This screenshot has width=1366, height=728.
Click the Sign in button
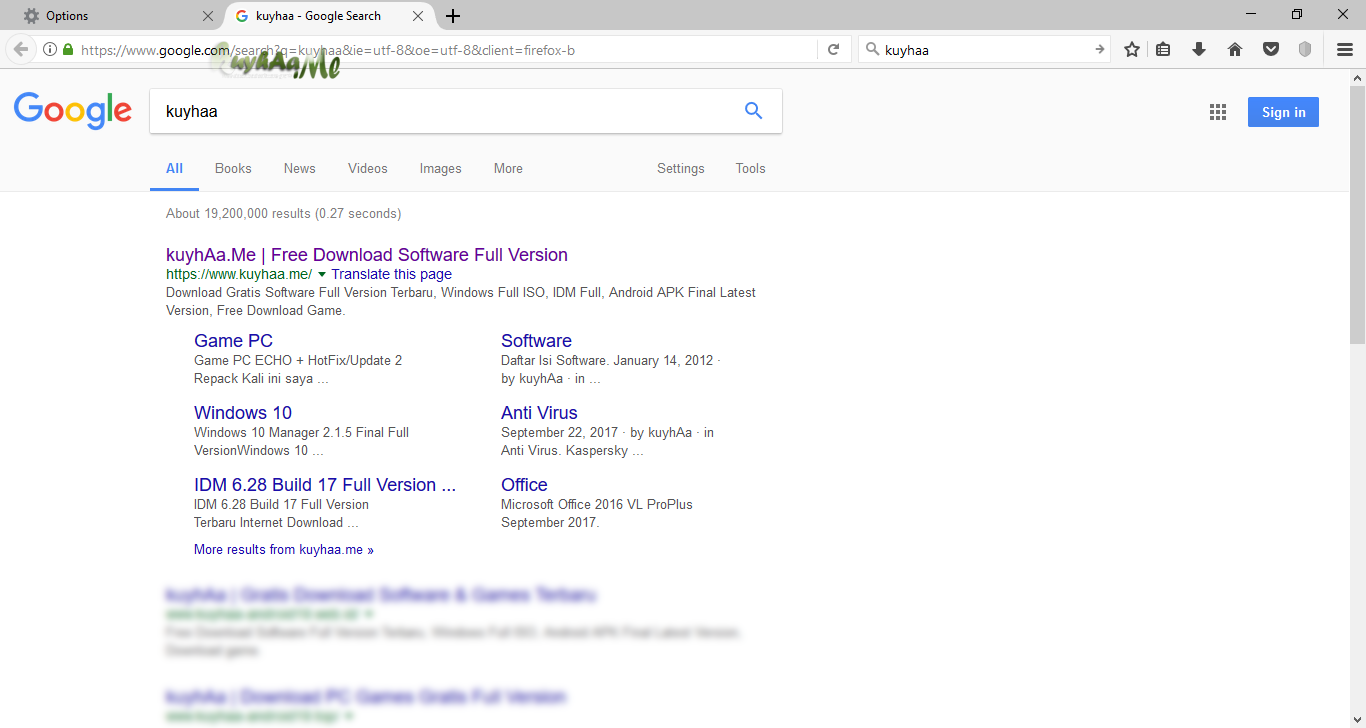pyautogui.click(x=1283, y=112)
